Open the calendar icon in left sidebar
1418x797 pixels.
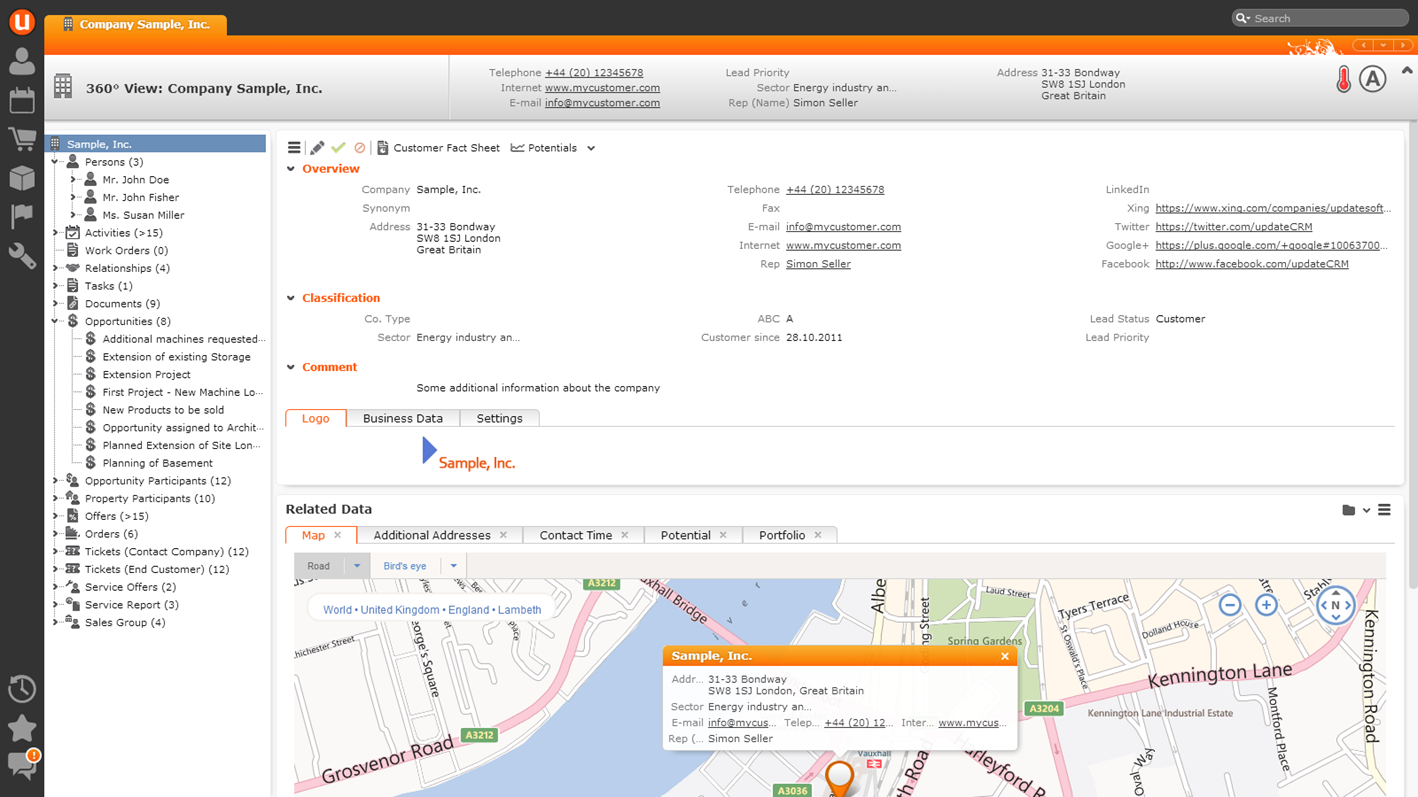pos(22,100)
